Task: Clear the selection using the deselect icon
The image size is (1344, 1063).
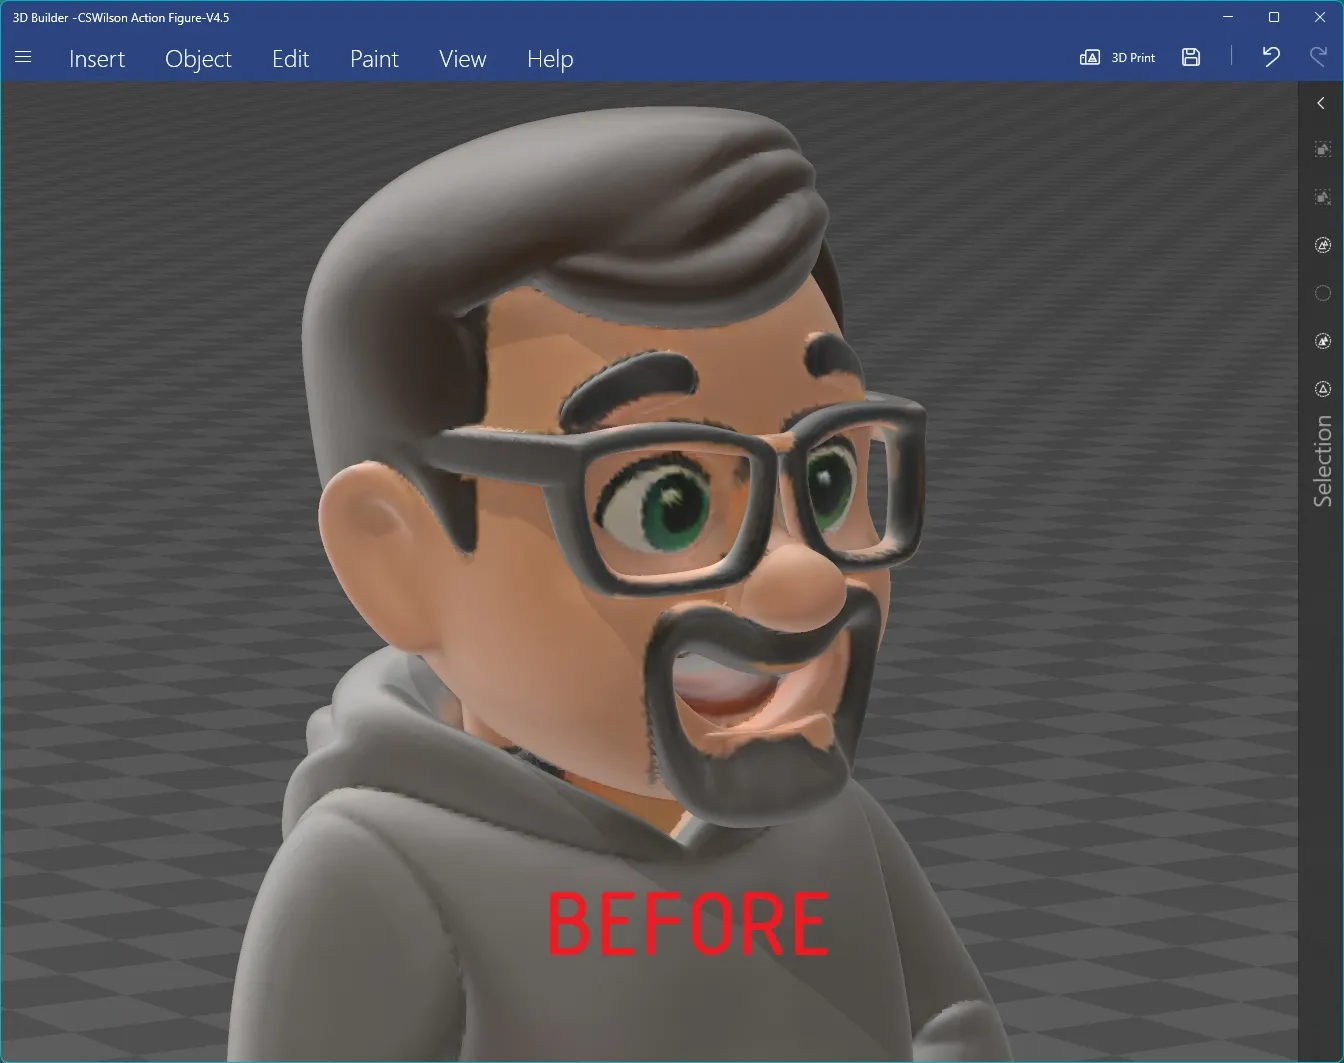Action: (x=1322, y=196)
